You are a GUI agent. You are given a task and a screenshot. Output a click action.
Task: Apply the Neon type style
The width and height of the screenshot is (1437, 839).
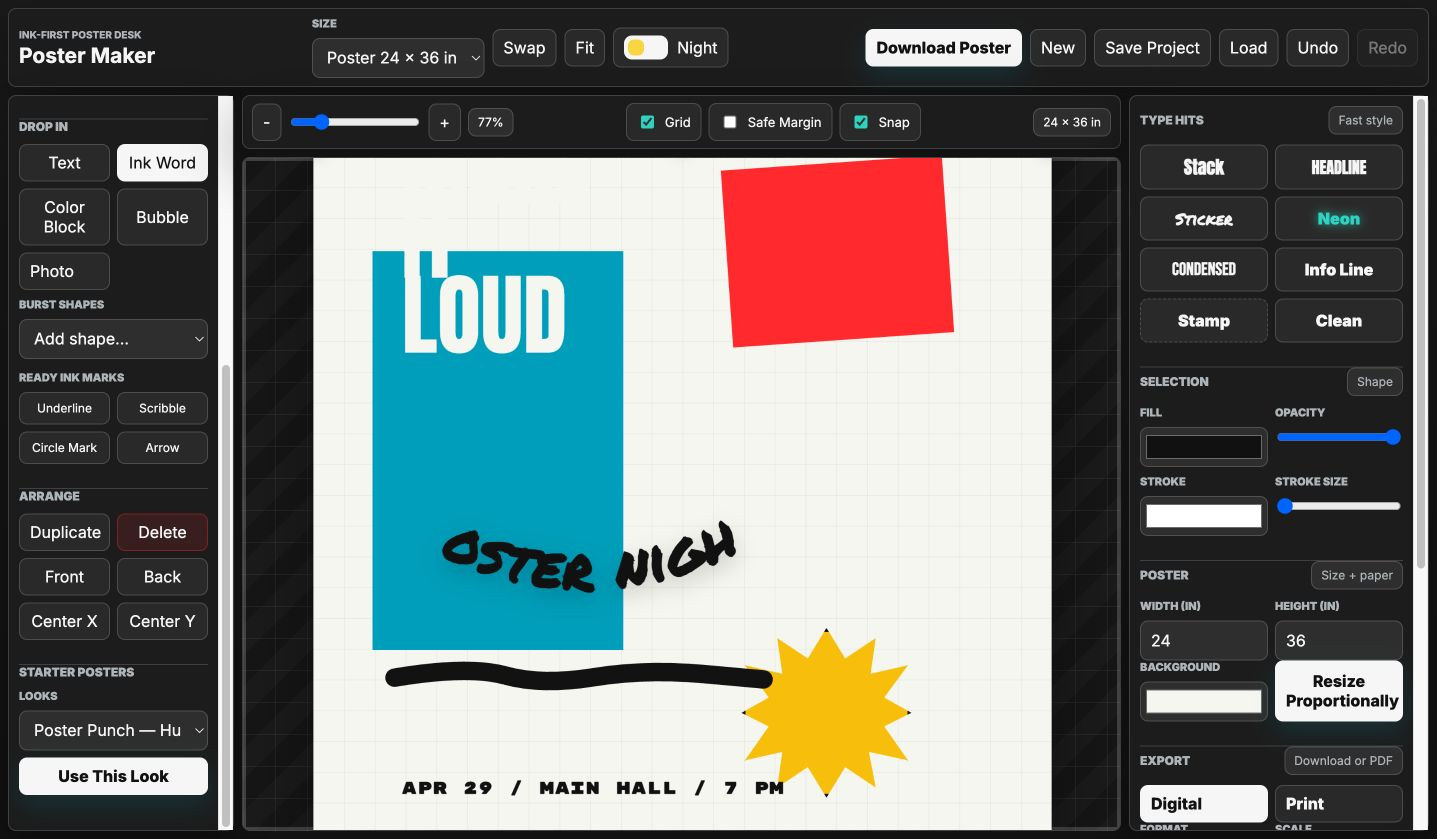point(1338,219)
